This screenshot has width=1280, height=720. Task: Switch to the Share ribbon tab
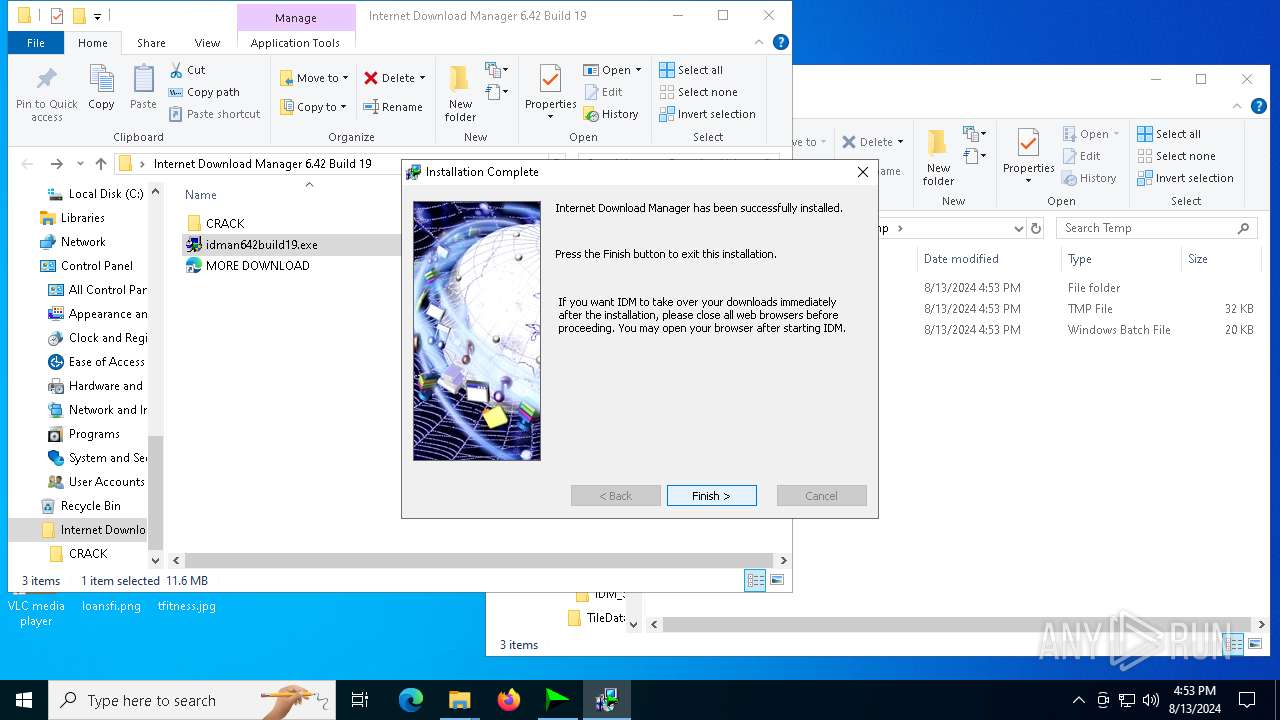click(151, 43)
